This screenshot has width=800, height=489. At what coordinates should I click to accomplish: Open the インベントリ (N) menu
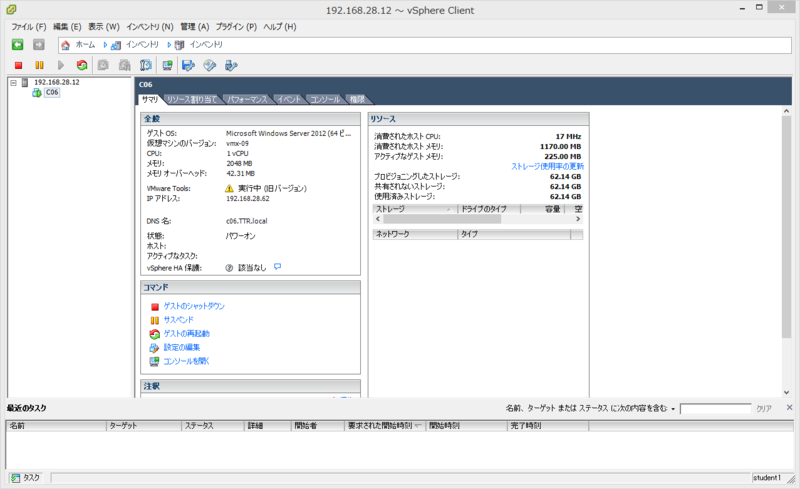(149, 27)
